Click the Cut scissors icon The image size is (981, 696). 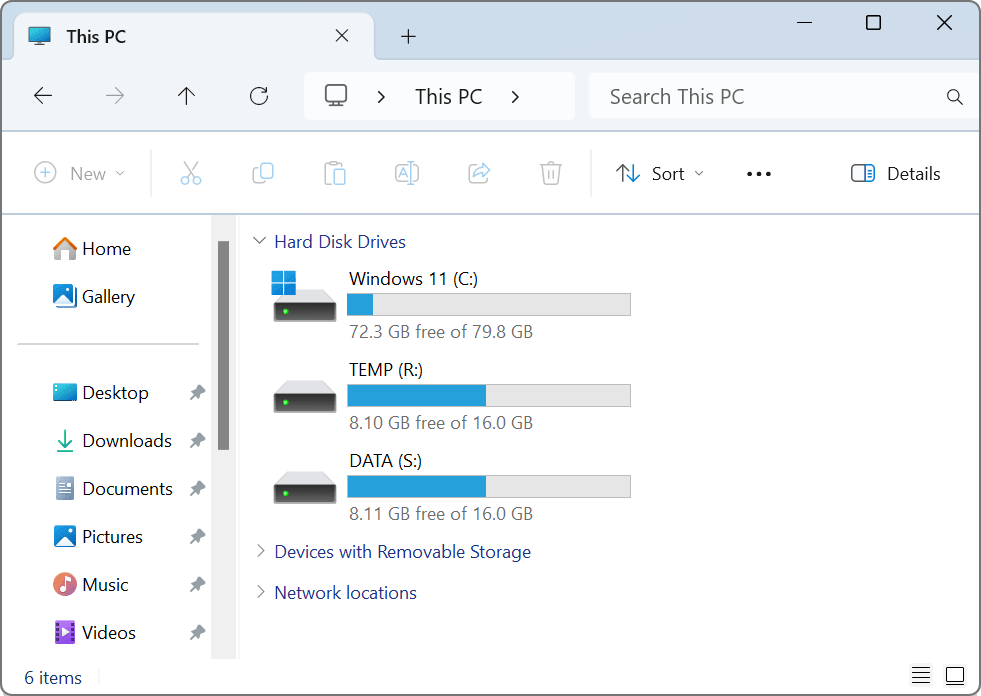(x=191, y=173)
